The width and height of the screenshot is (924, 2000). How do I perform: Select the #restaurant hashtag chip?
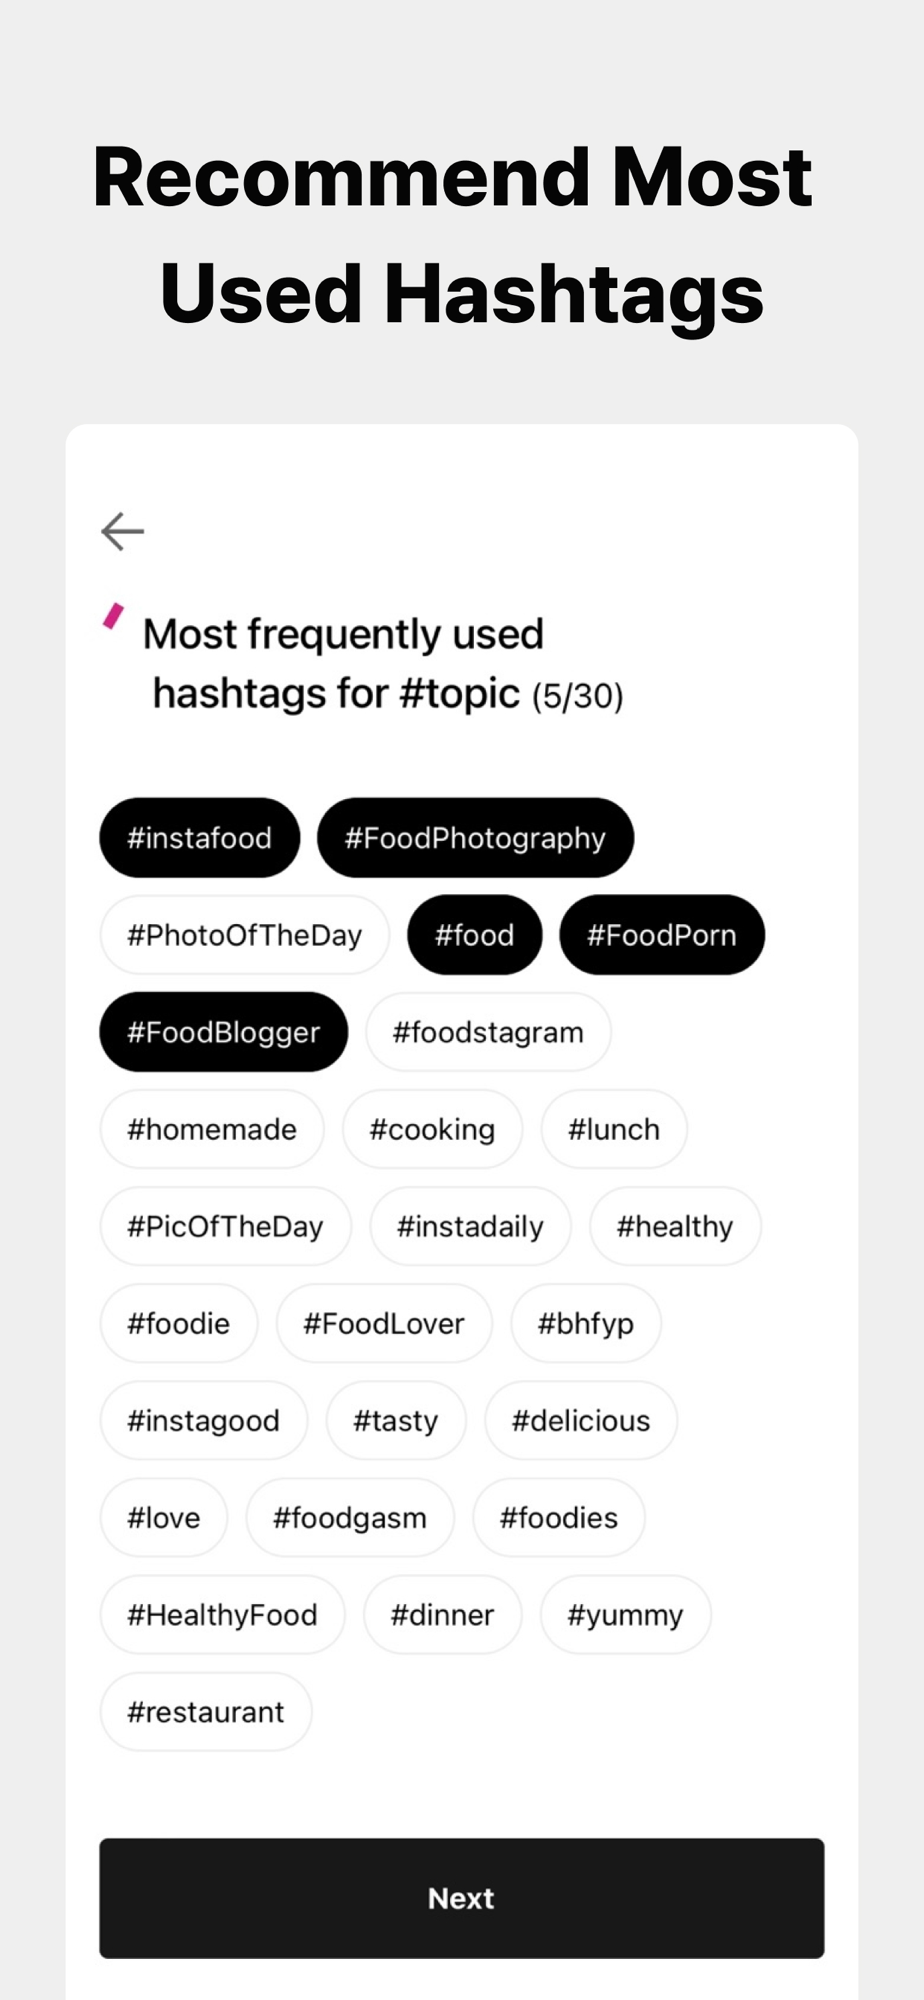(x=206, y=1711)
